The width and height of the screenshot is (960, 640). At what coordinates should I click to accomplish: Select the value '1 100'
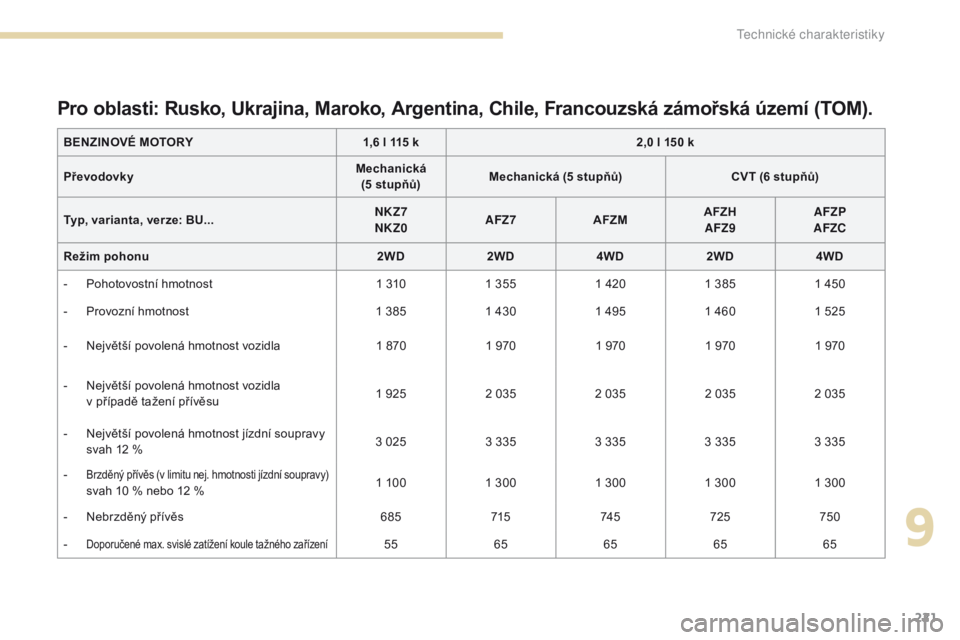(391, 483)
